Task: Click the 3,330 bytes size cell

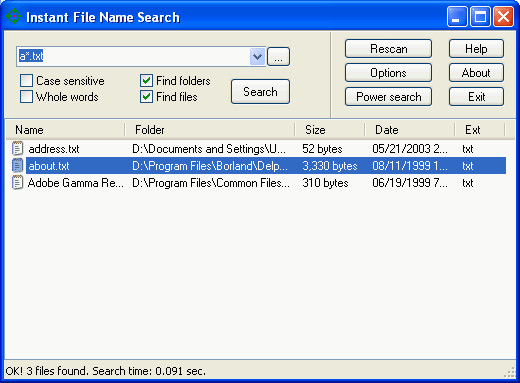Action: point(330,166)
